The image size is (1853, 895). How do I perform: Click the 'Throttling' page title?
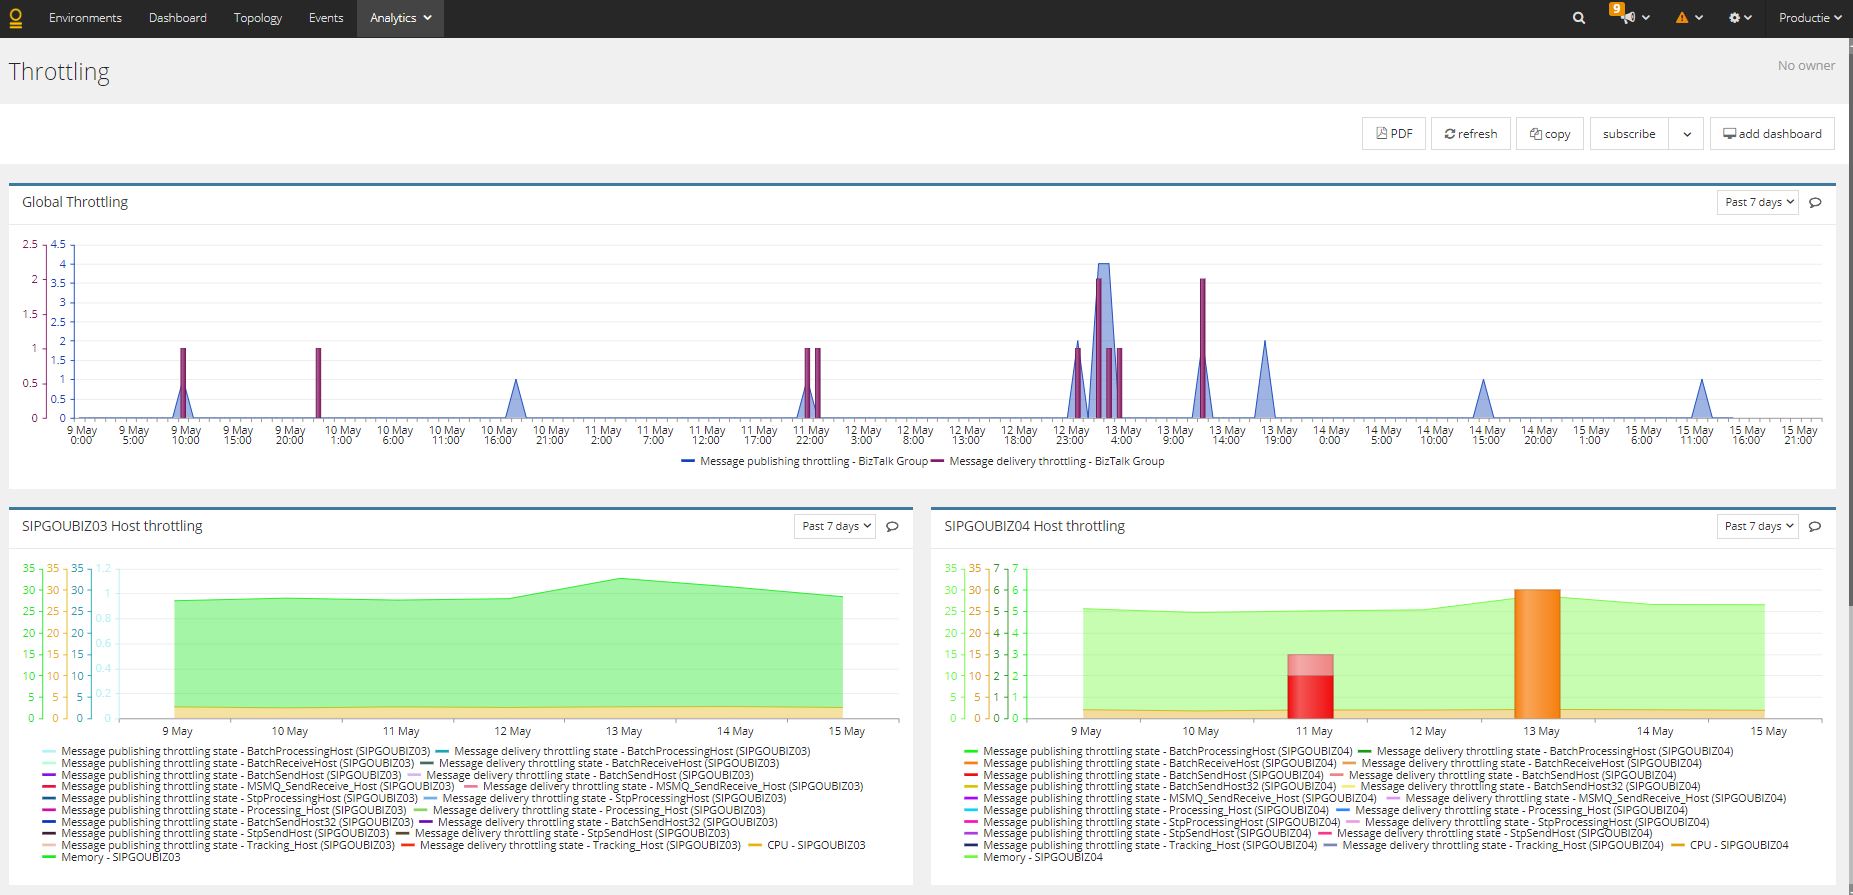click(59, 72)
